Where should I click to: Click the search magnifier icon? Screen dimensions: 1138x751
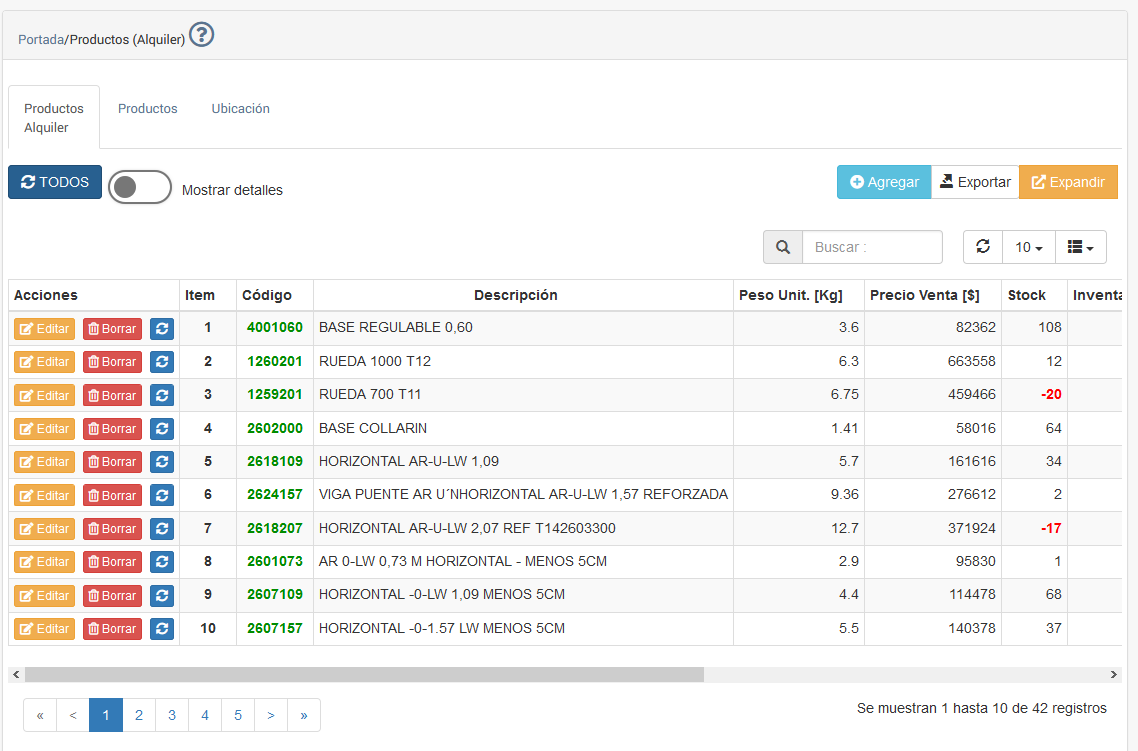coord(783,247)
